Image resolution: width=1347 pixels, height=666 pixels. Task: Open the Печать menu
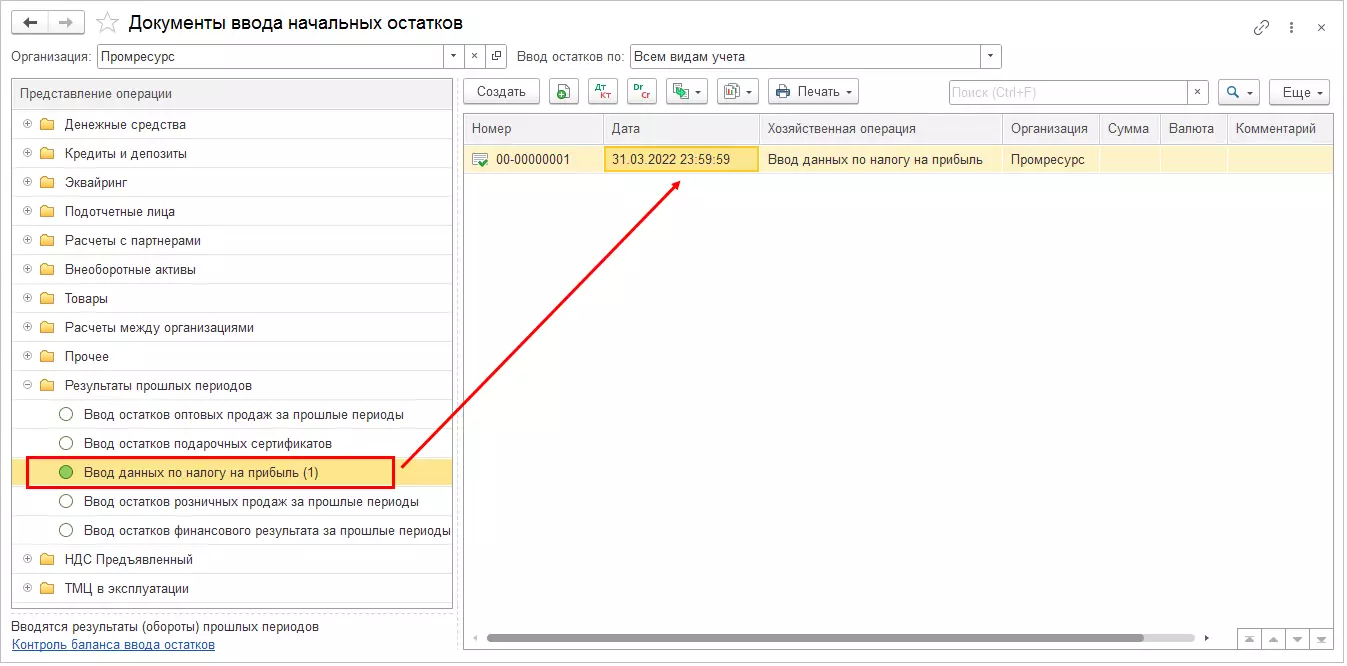click(814, 92)
